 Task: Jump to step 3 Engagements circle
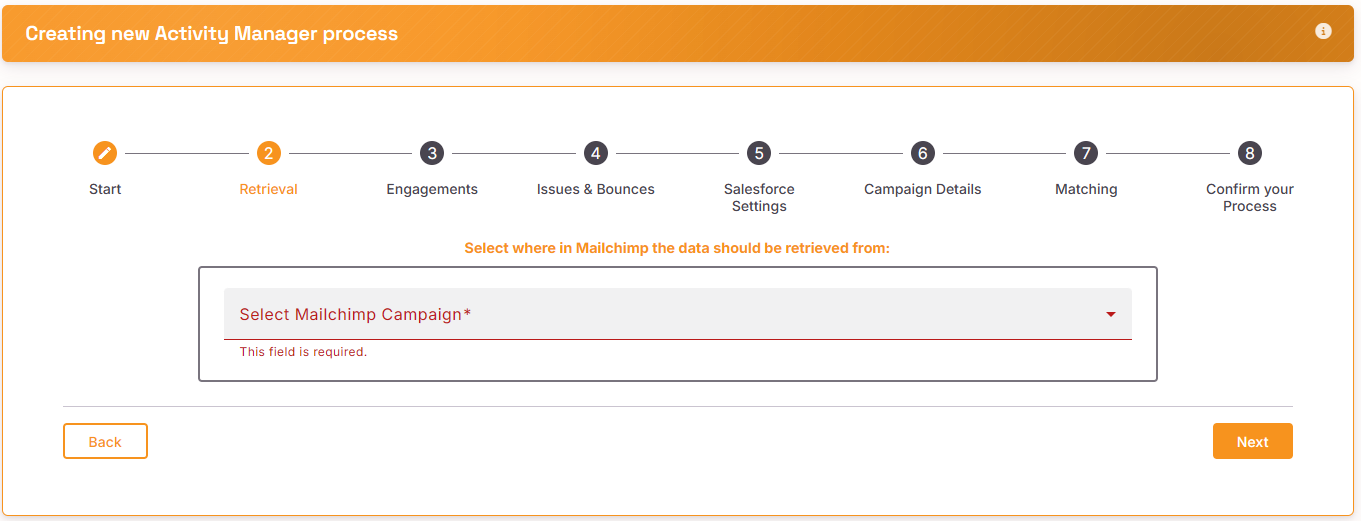(432, 153)
